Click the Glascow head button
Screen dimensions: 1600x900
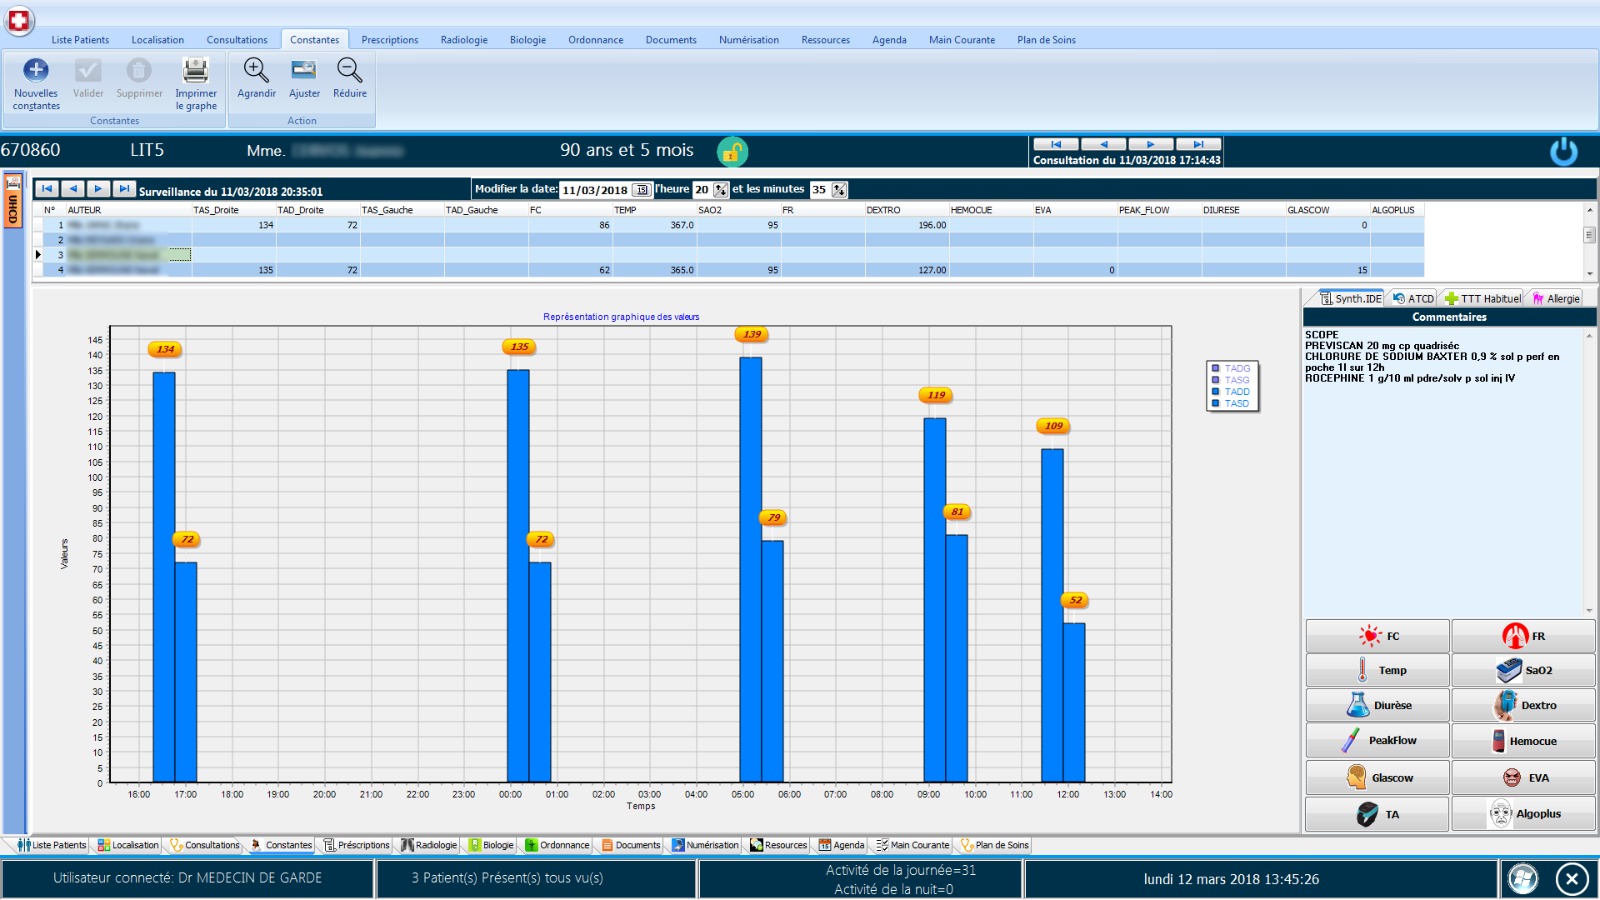(x=1377, y=777)
